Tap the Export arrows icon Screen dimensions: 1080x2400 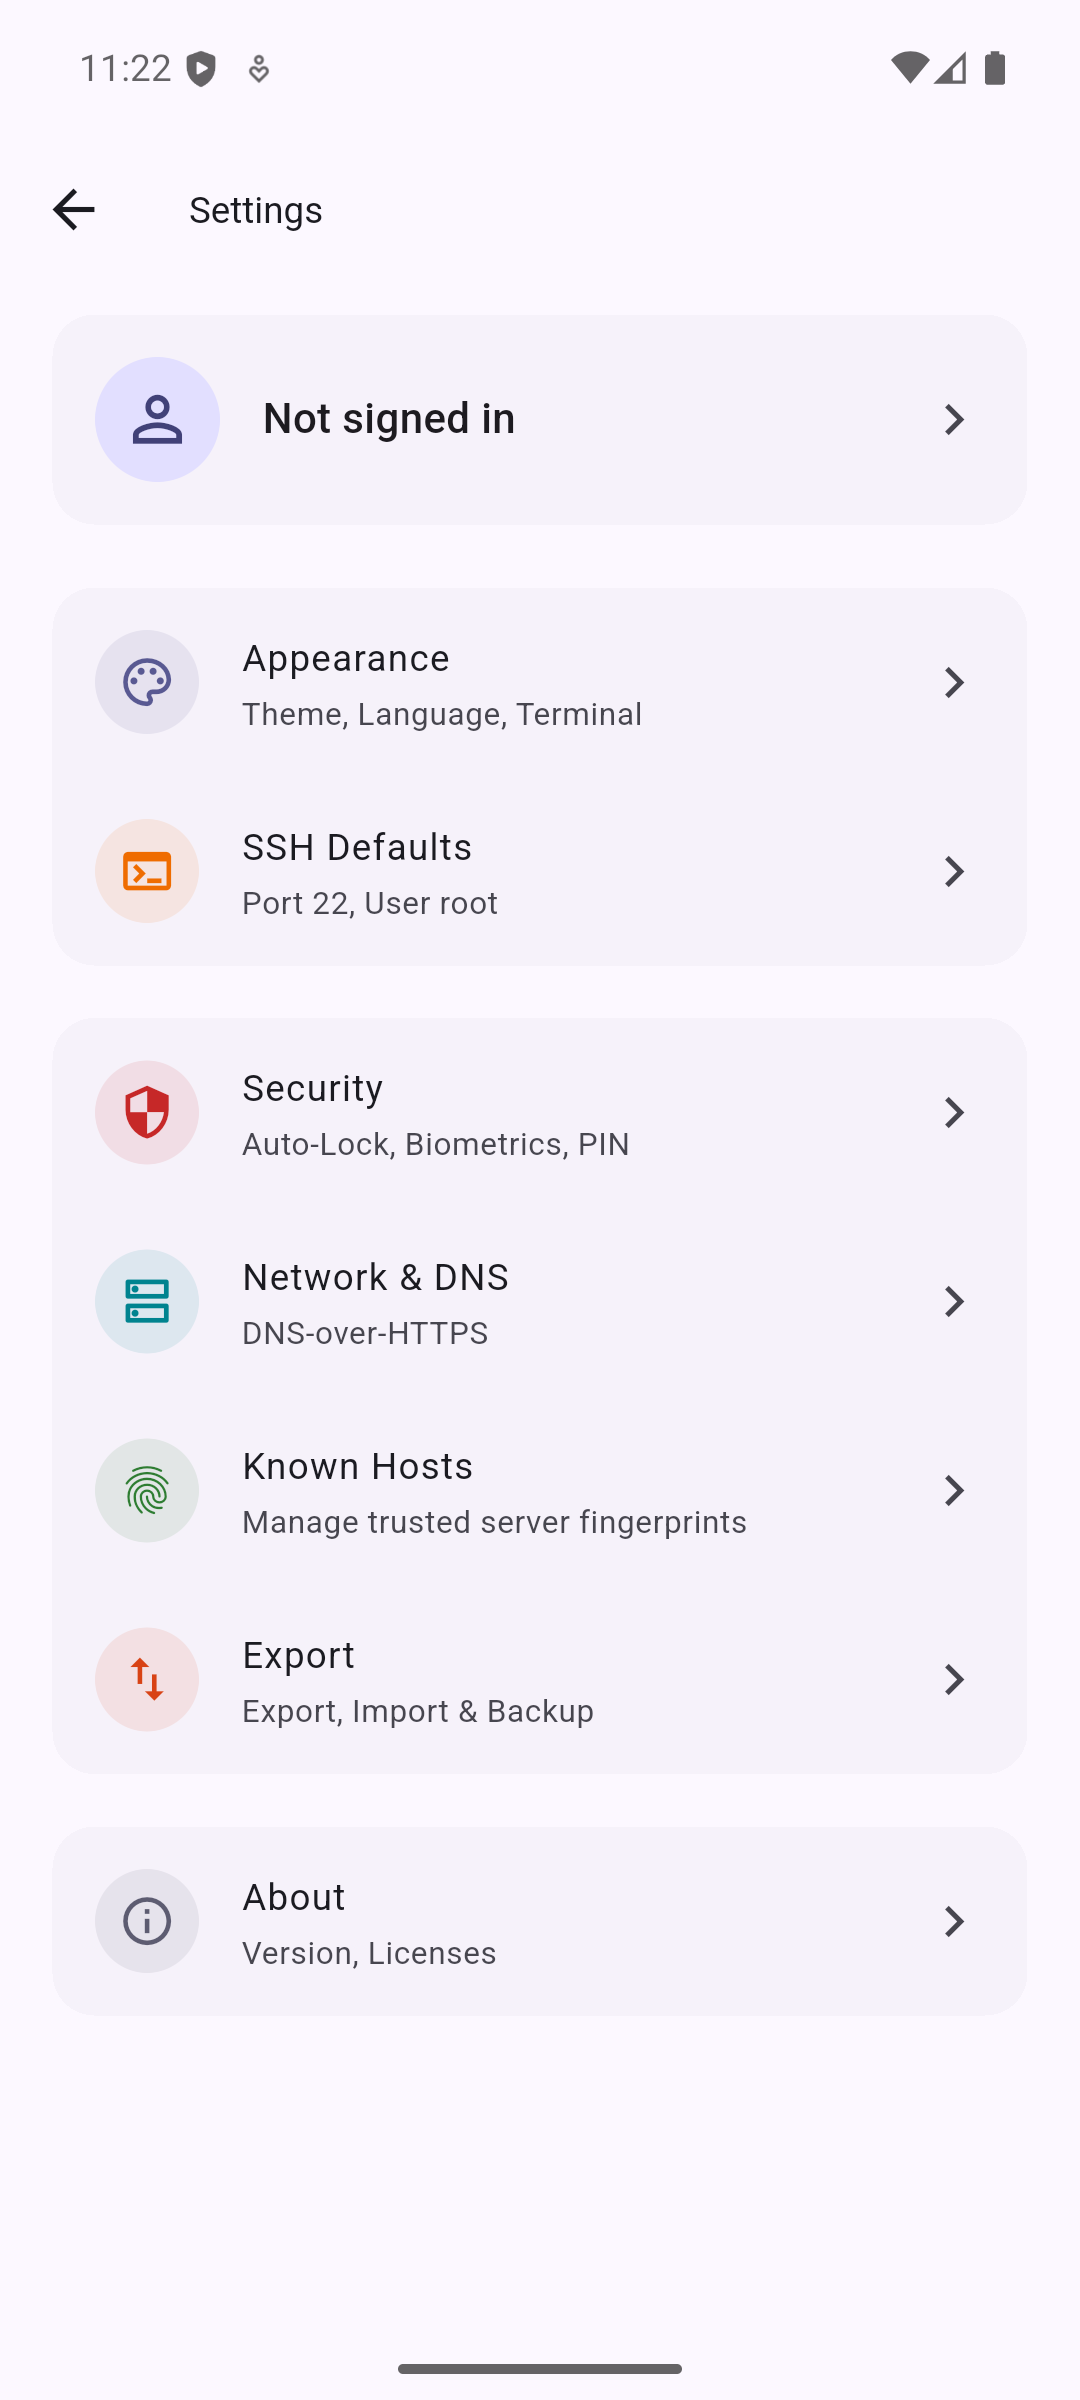click(x=147, y=1679)
